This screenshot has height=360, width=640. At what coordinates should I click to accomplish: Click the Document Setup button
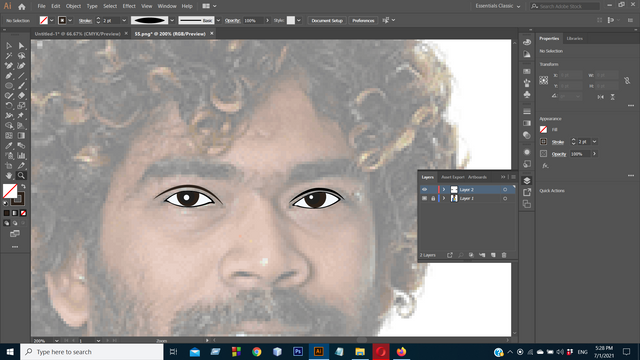tap(327, 20)
